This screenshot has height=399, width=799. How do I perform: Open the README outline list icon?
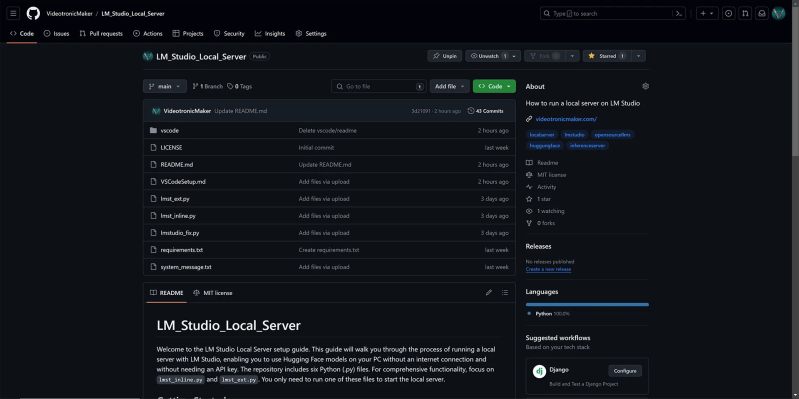coord(504,292)
